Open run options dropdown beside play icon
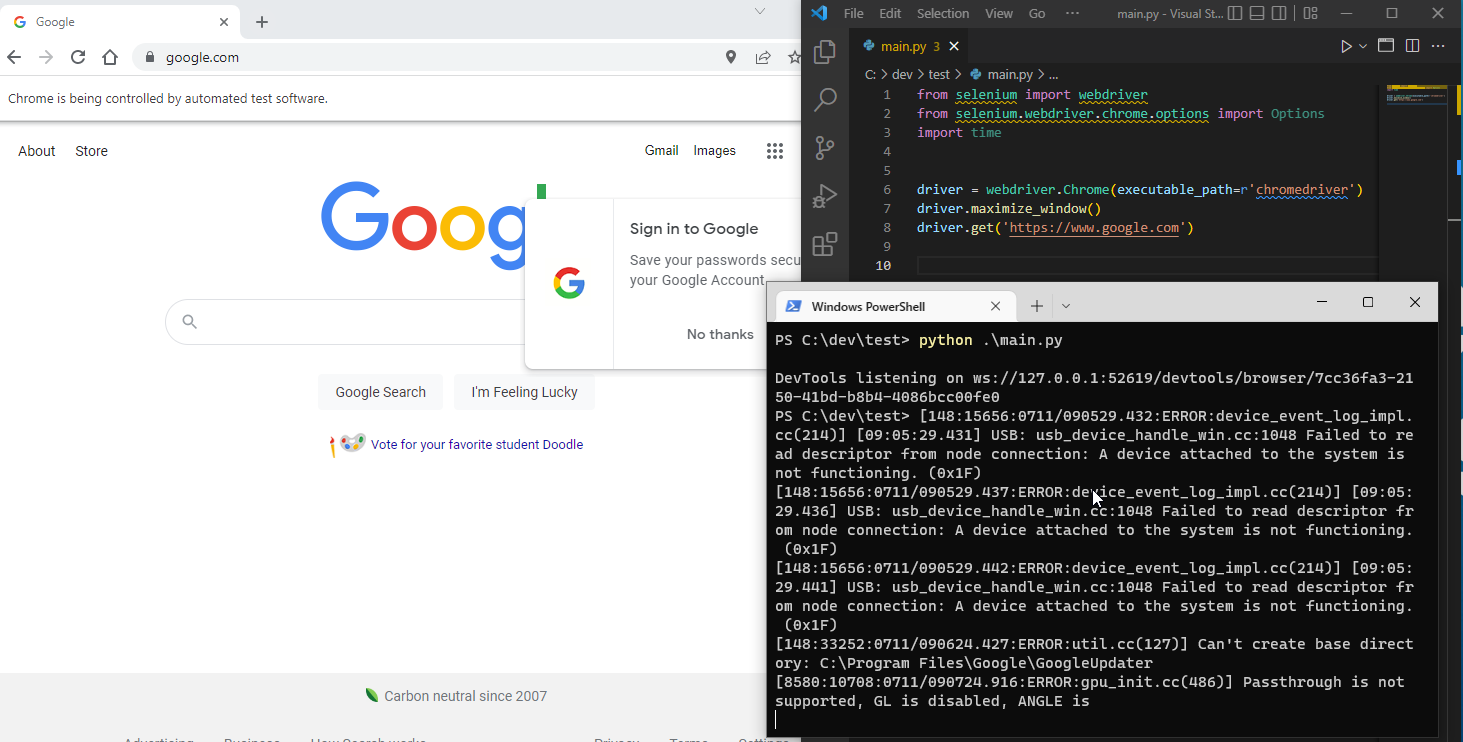 point(1364,46)
